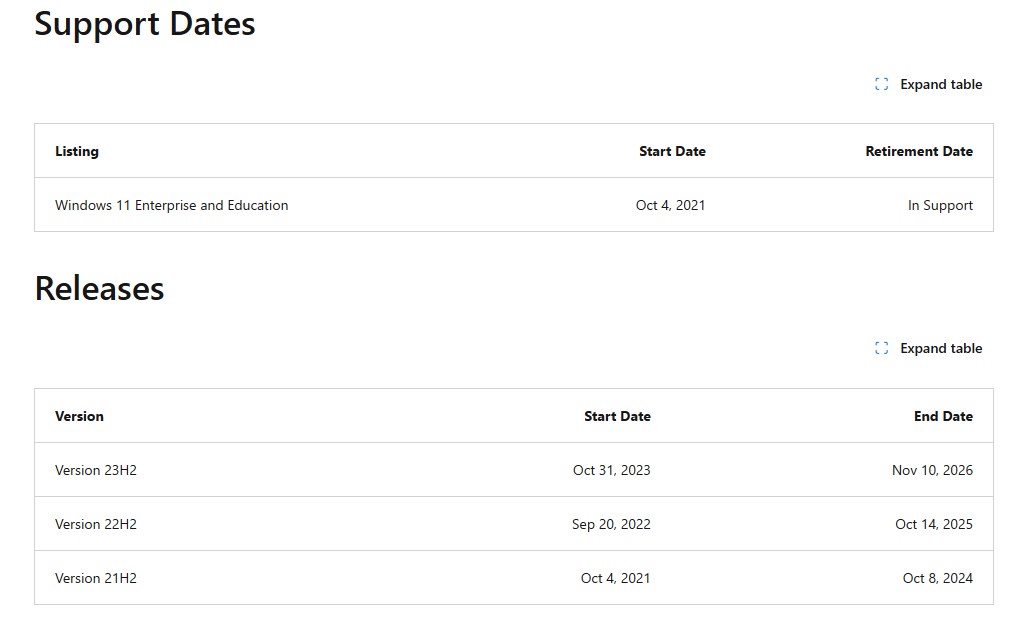Viewport: 1024px width, 626px height.
Task: Click the In Support status cell
Action: pyautogui.click(x=940, y=206)
